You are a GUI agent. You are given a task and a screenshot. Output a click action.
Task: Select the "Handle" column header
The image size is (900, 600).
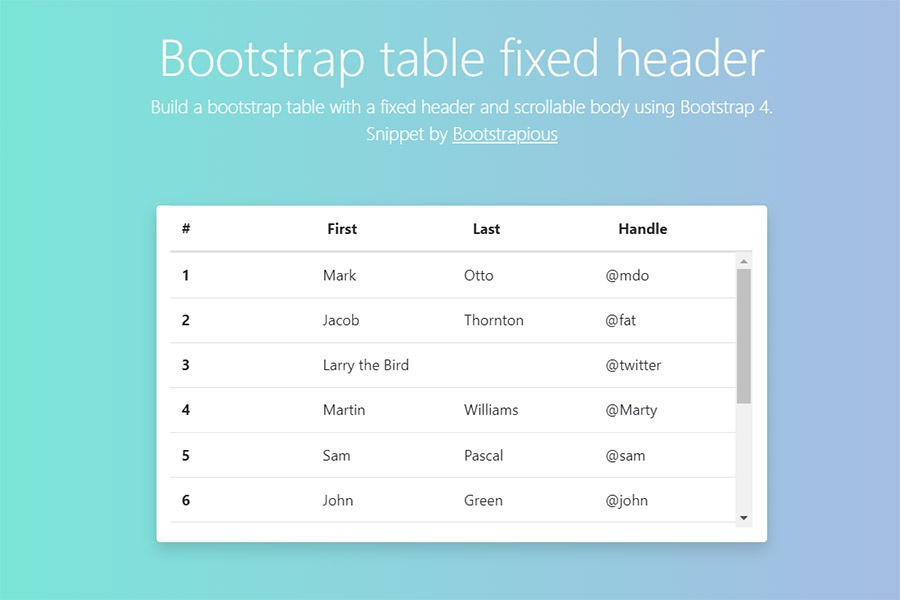642,229
